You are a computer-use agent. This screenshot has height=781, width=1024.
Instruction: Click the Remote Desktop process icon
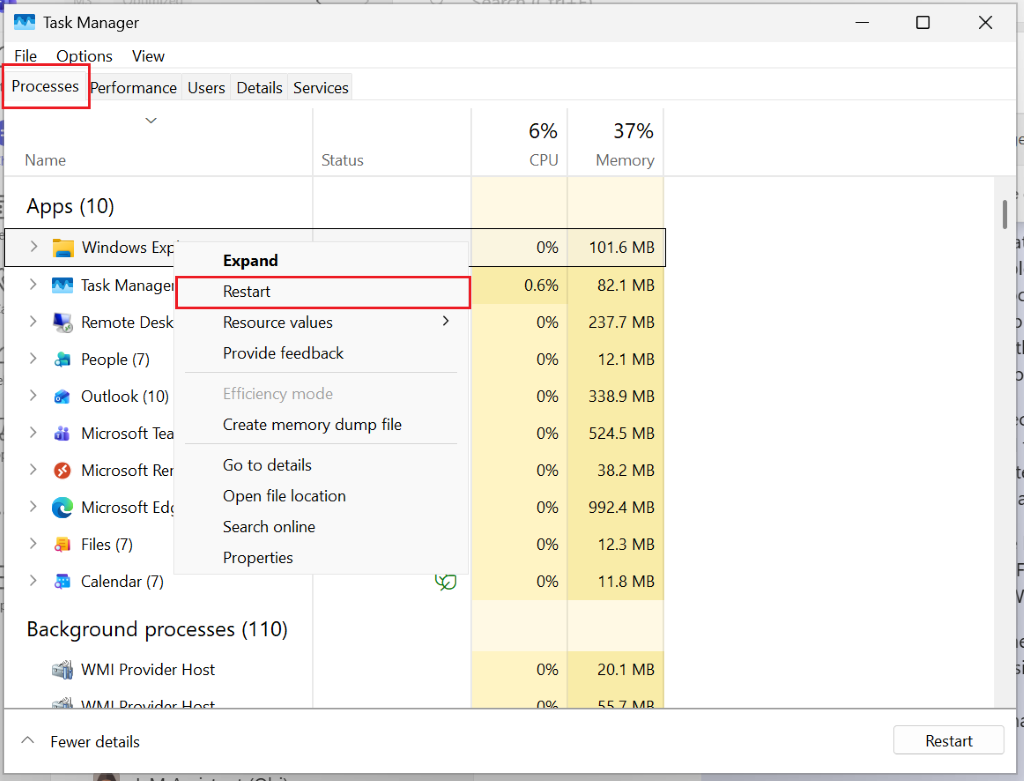(60, 322)
